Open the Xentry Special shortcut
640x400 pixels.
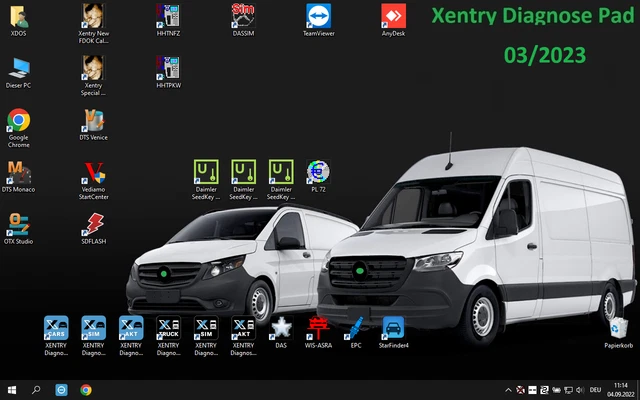pos(93,76)
